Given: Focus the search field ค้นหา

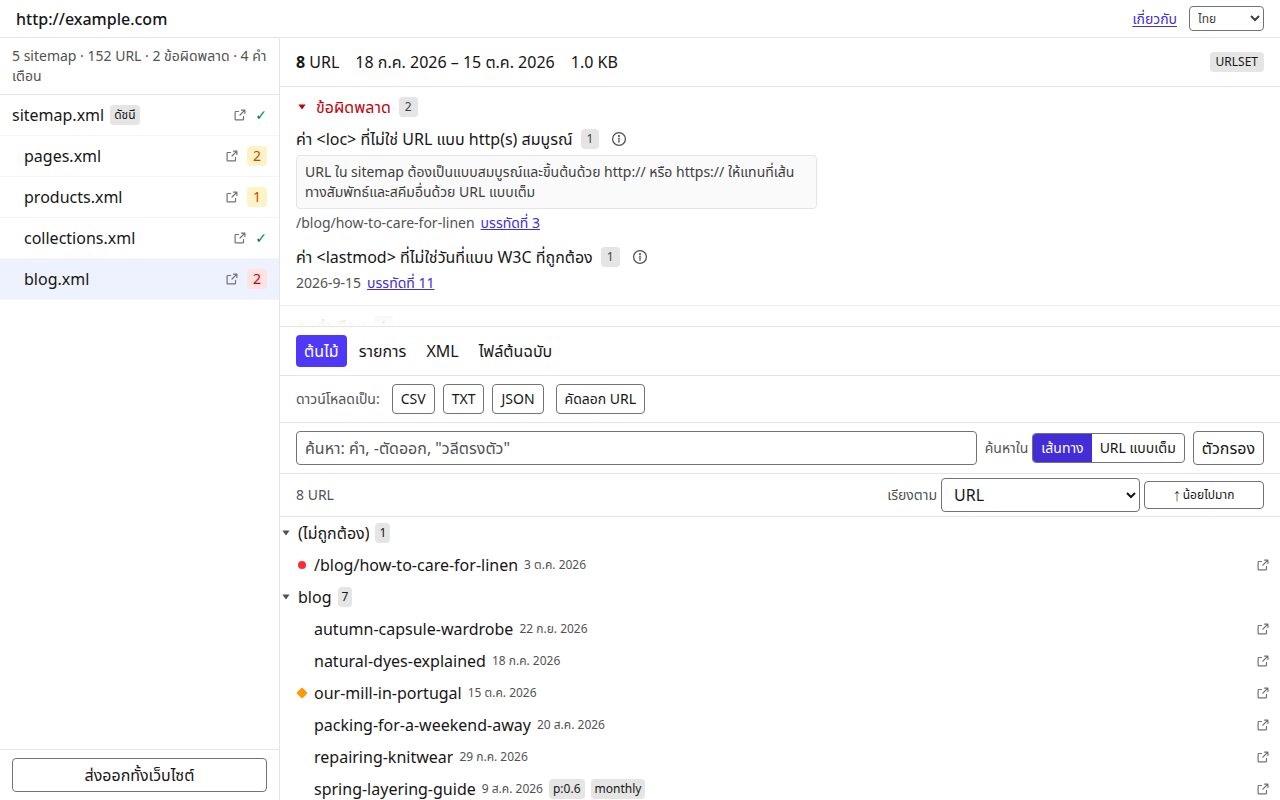Looking at the screenshot, I should point(636,448).
